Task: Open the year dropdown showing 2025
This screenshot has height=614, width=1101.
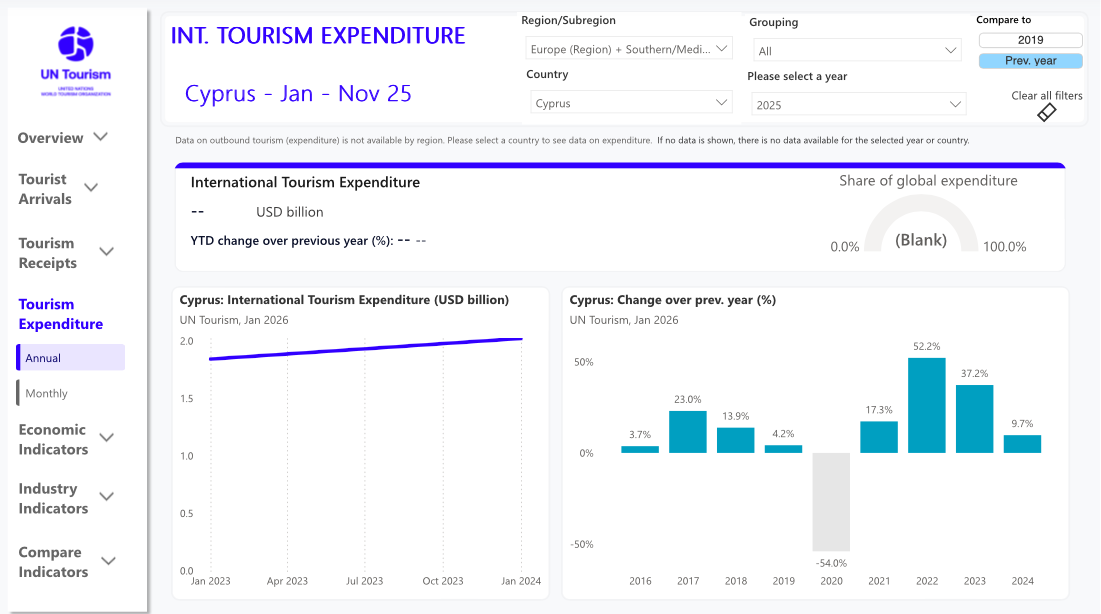Action: (x=857, y=105)
